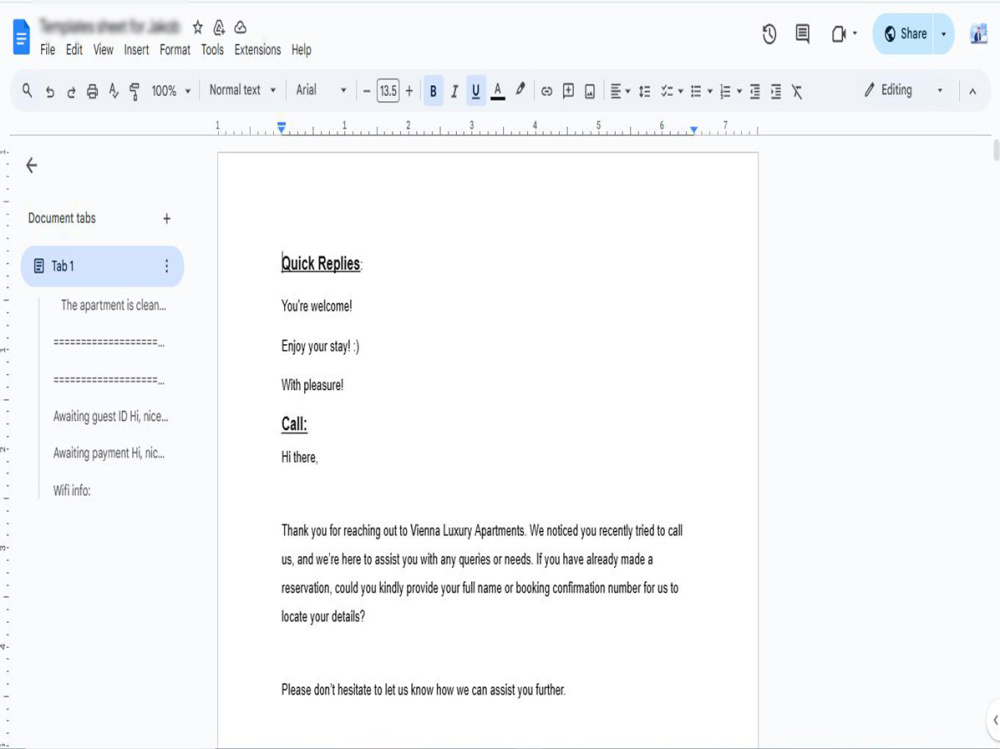Undo the last action
The width and height of the screenshot is (1000, 749).
click(x=50, y=91)
